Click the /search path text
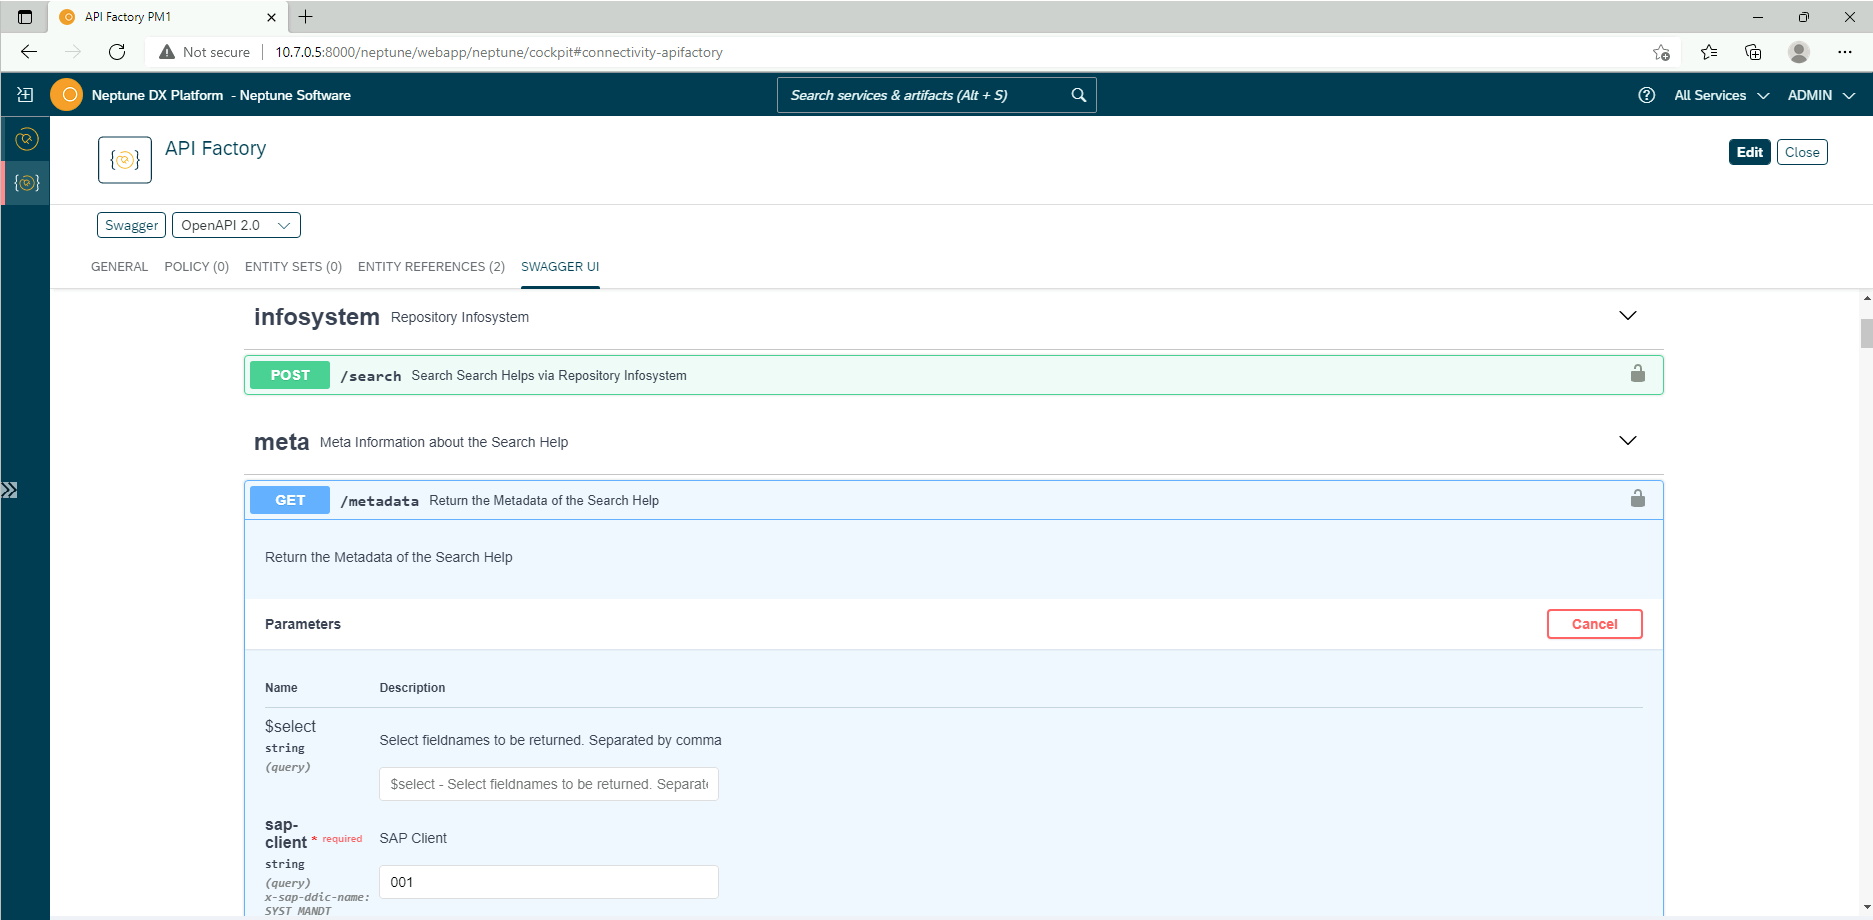 pos(370,376)
